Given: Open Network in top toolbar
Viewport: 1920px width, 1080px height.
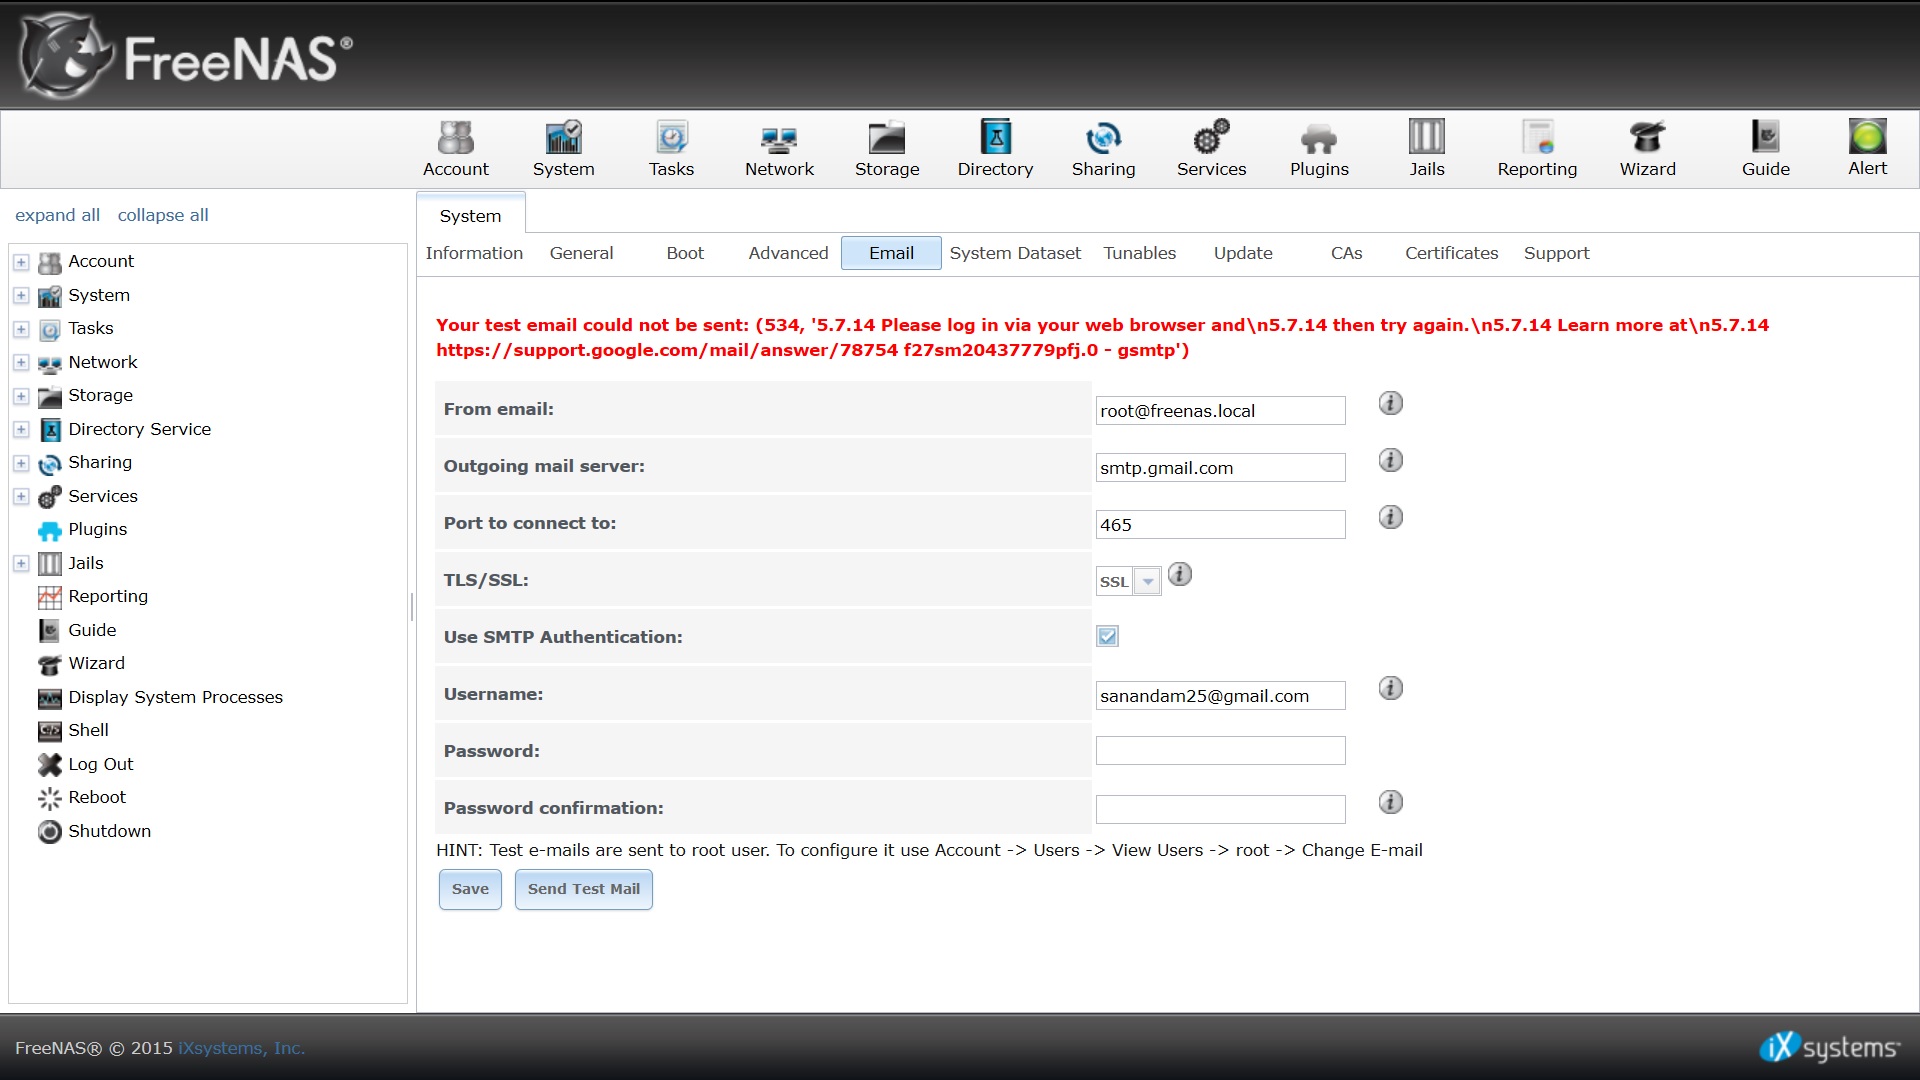Looking at the screenshot, I should click(x=779, y=149).
